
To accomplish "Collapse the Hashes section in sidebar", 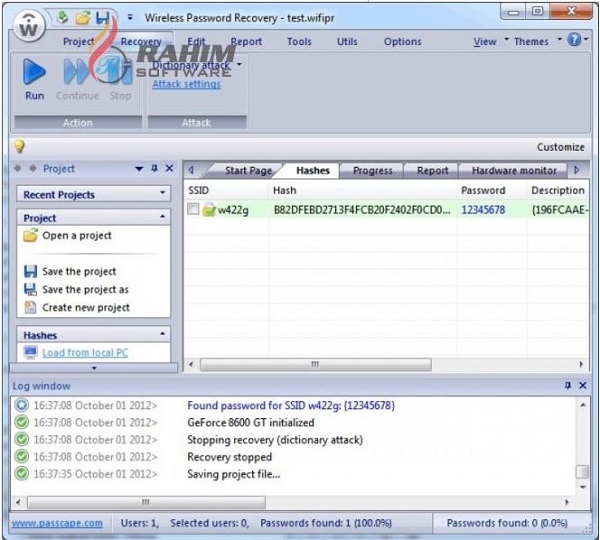I will (163, 334).
